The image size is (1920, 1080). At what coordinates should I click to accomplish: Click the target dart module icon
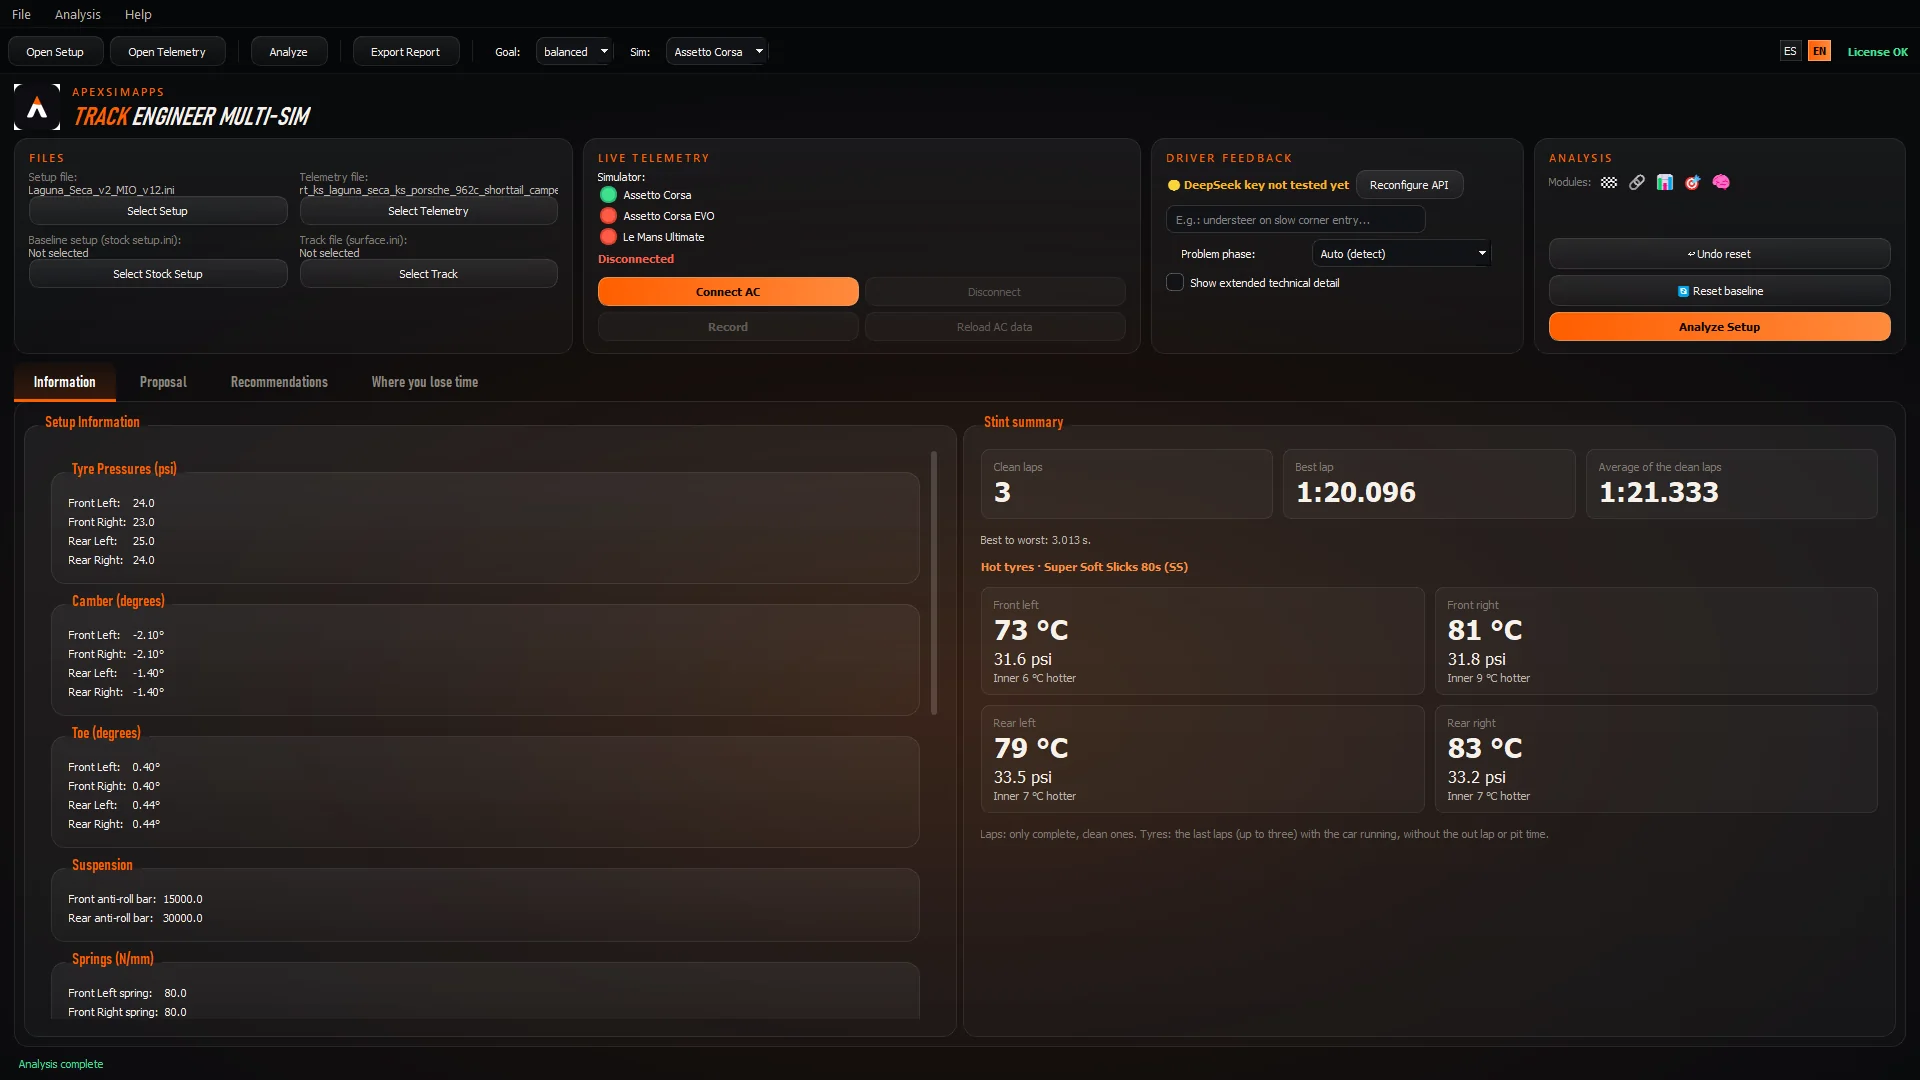point(1692,182)
